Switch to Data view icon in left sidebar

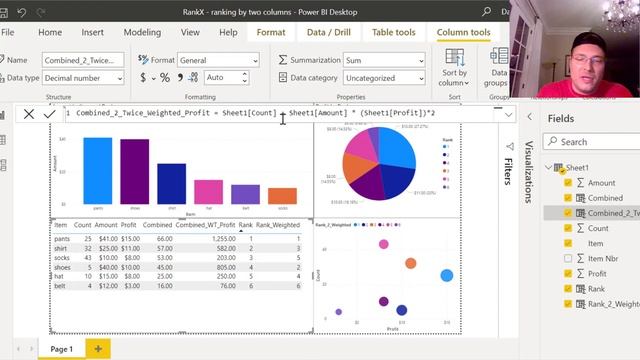tap(3, 140)
